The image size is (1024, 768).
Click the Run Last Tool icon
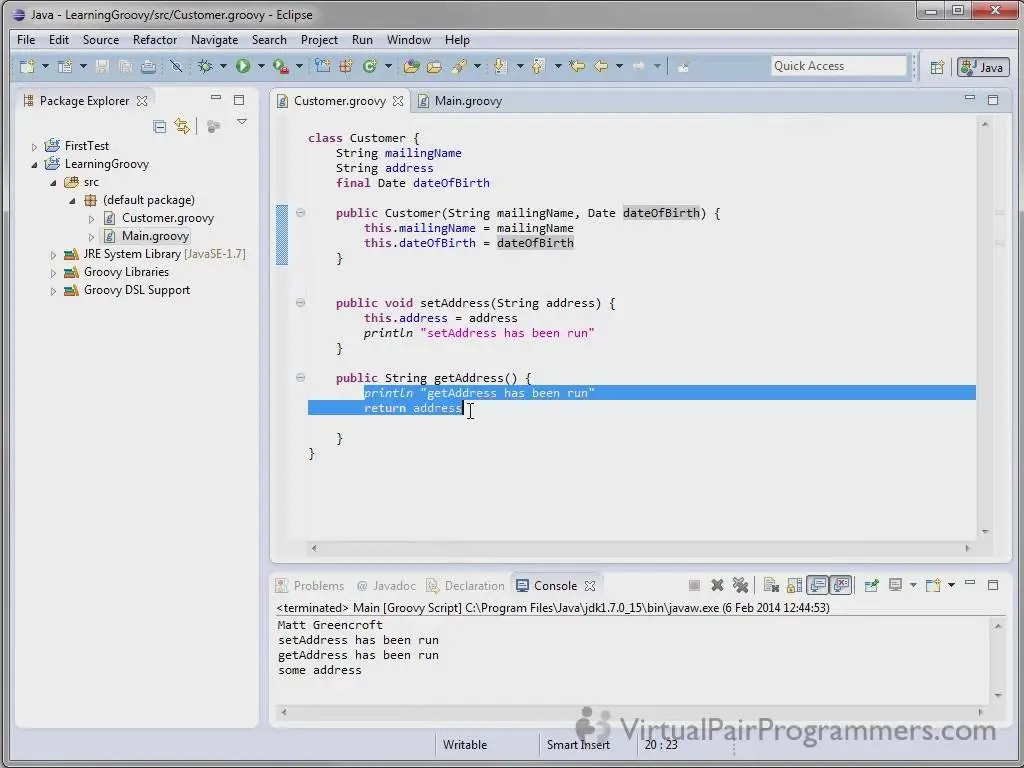click(281, 66)
